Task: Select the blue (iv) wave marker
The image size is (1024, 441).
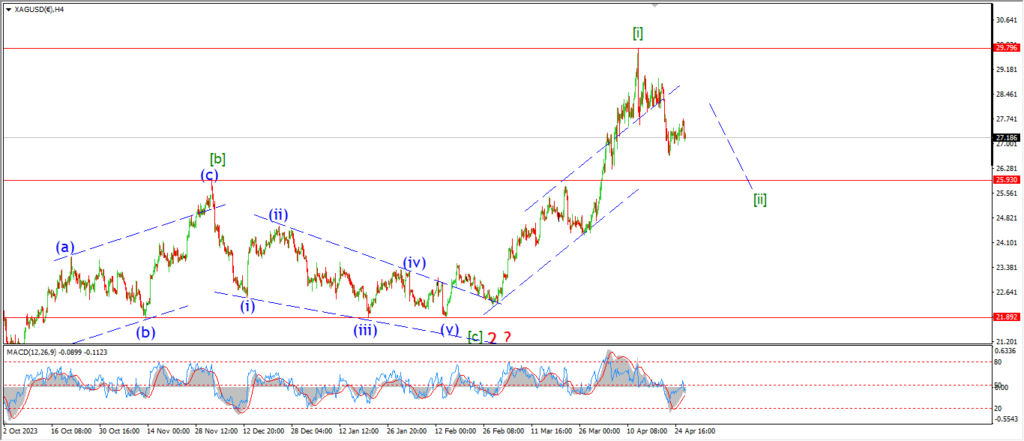Action: pos(415,263)
